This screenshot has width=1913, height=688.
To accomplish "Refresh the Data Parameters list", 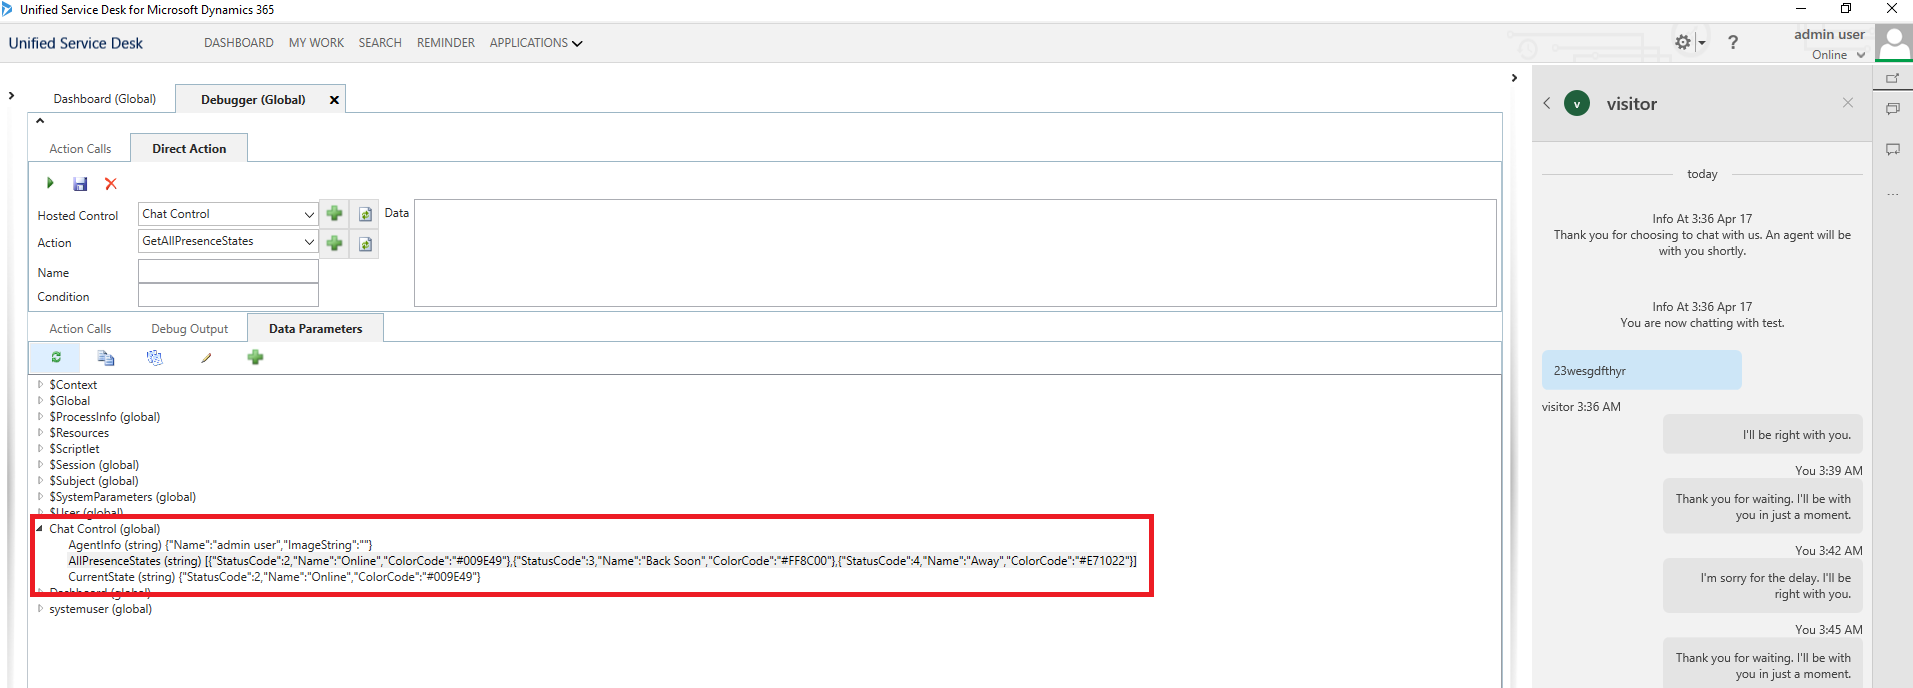I will tap(56, 357).
